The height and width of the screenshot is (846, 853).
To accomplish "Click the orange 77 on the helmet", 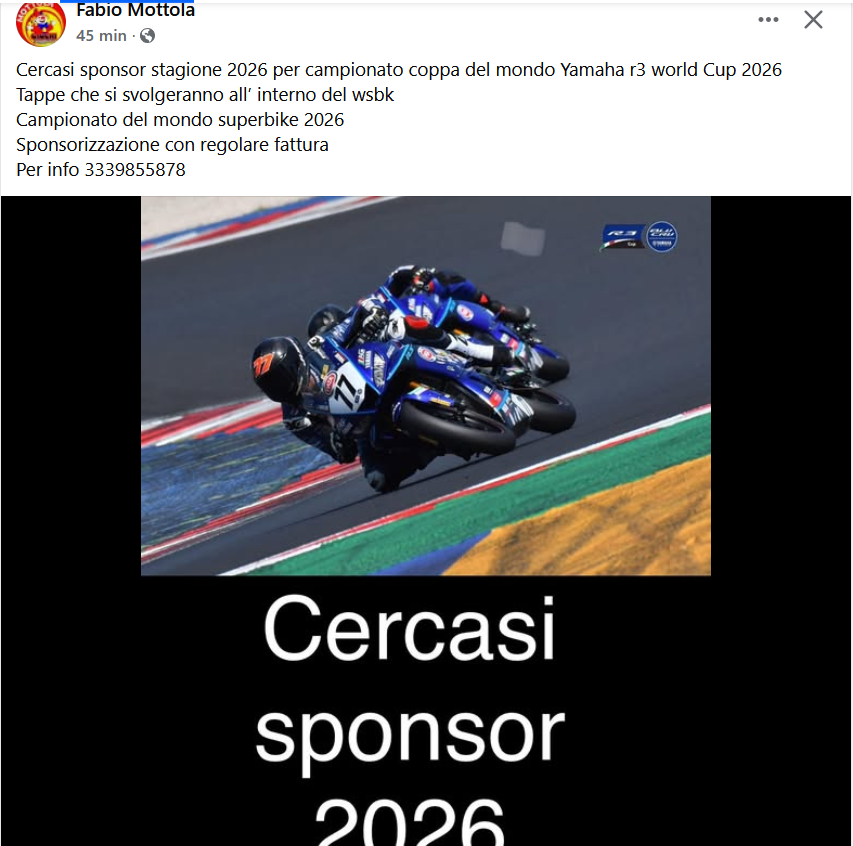I will click(263, 366).
